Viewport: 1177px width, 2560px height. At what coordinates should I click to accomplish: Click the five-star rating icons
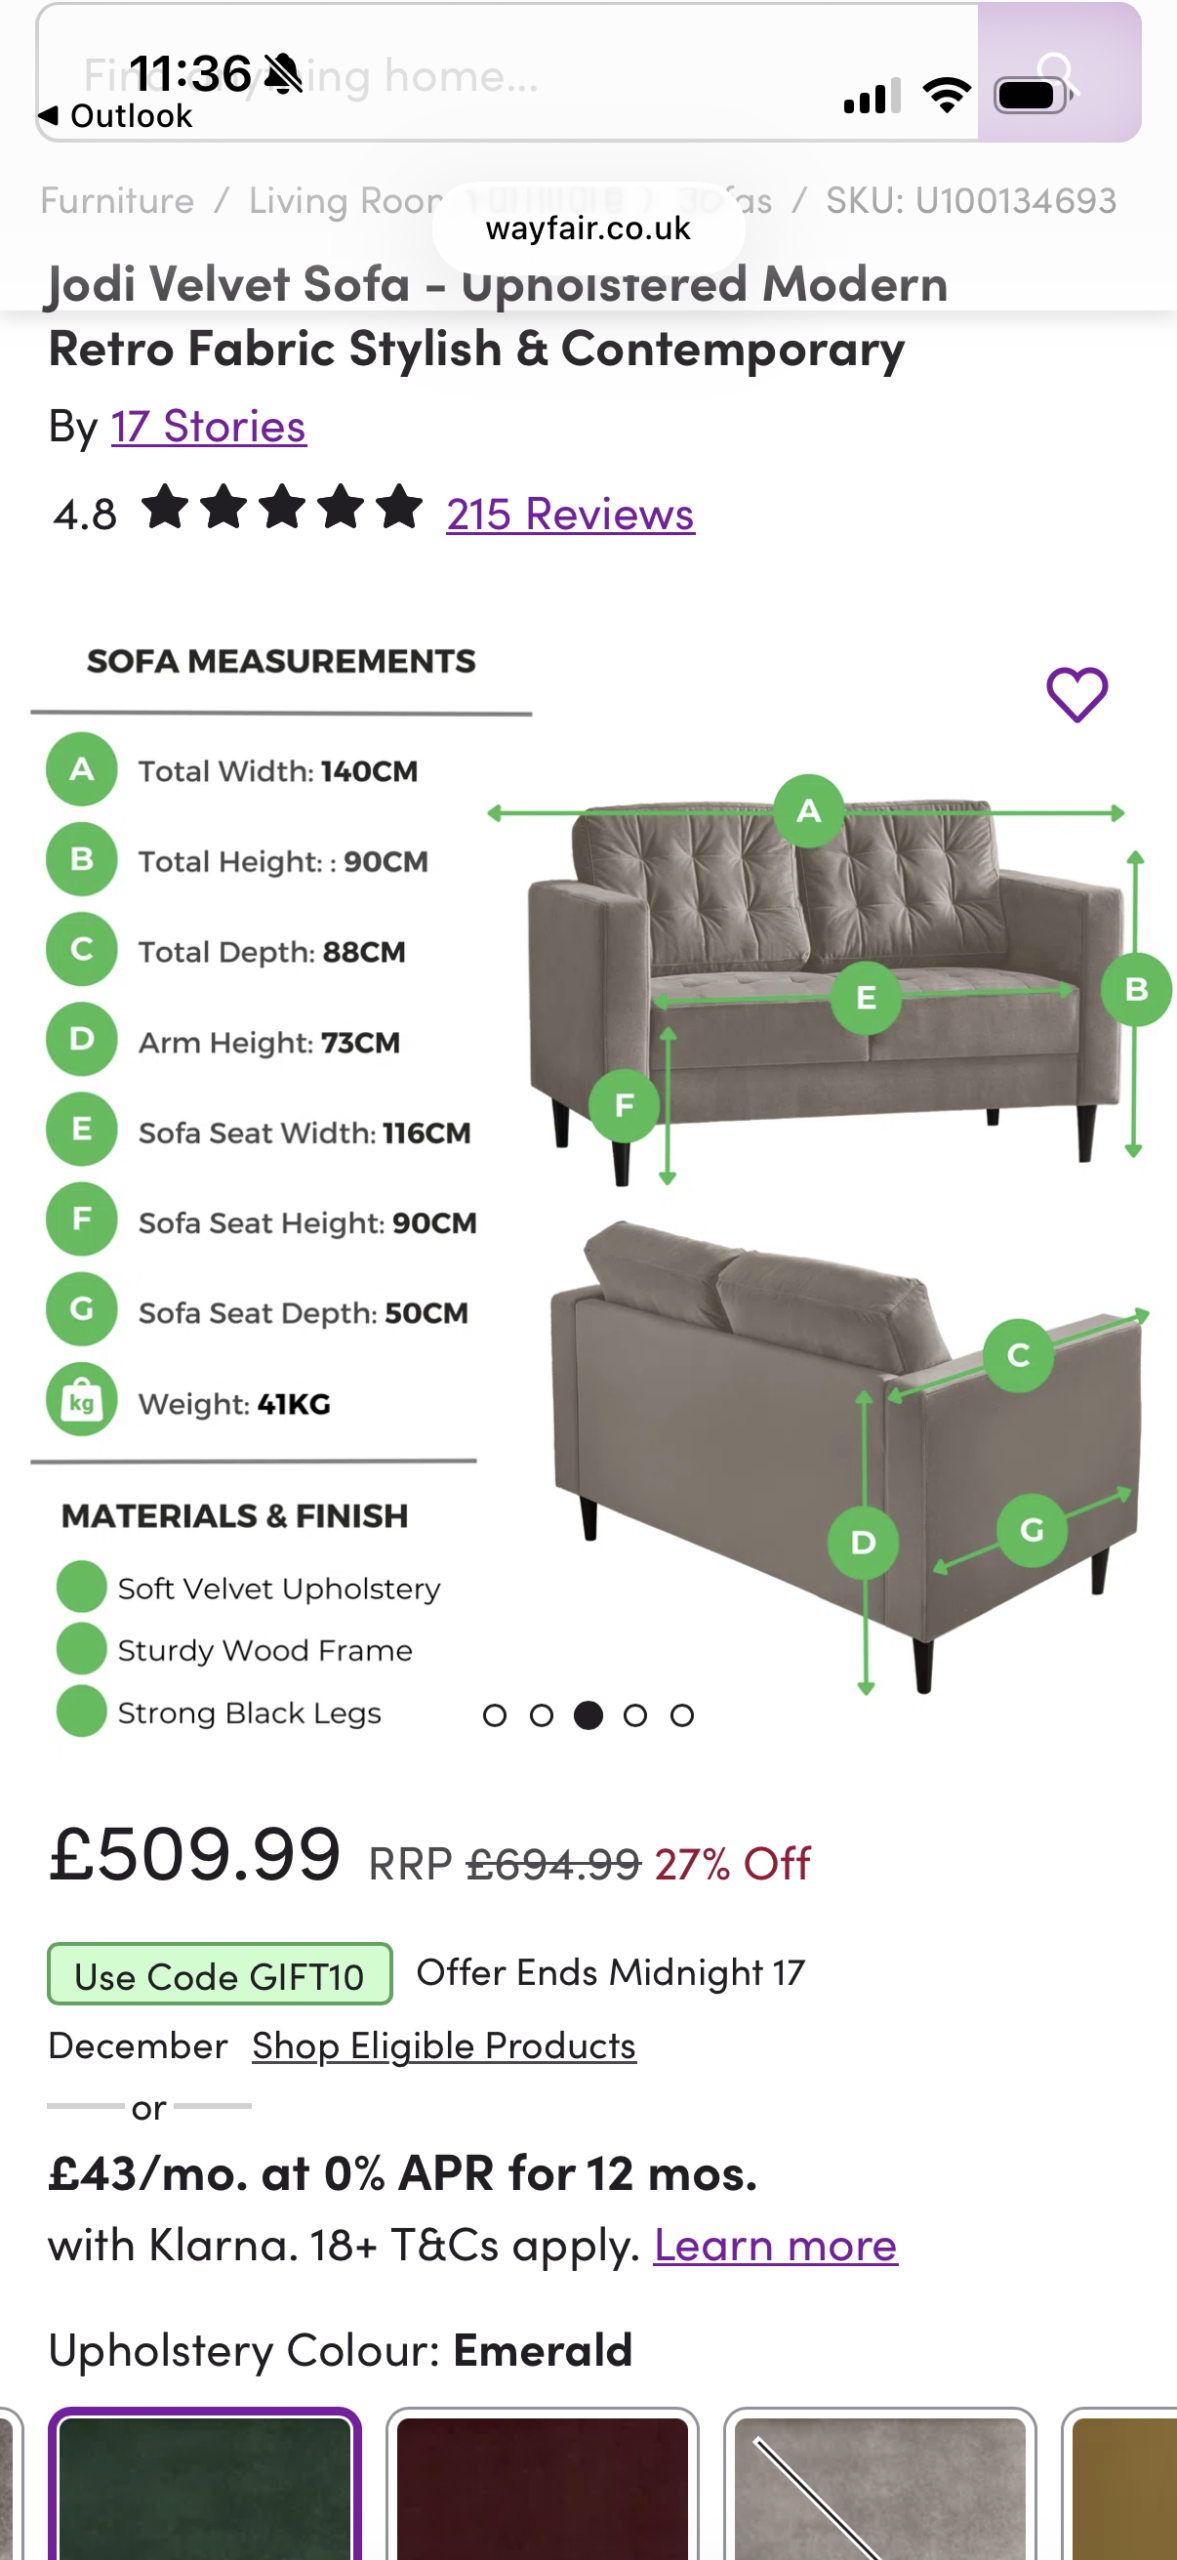tap(282, 508)
